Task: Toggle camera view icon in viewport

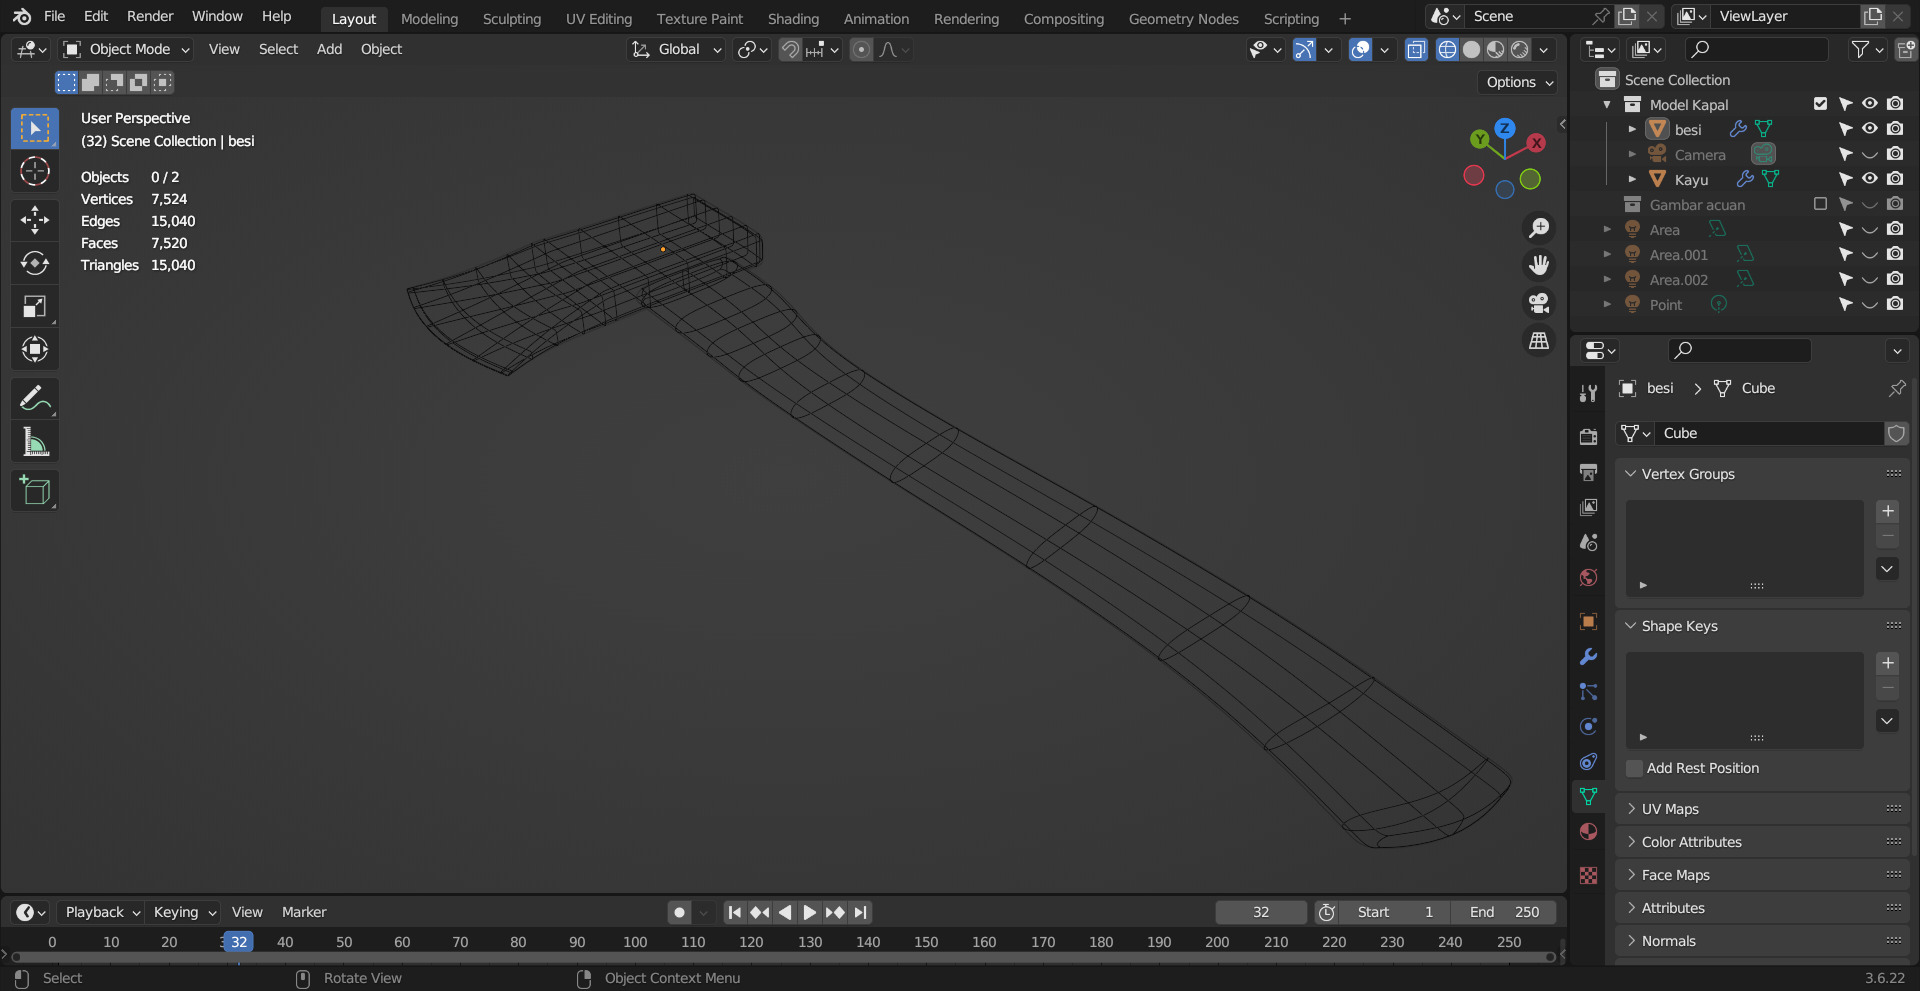Action: [x=1539, y=303]
